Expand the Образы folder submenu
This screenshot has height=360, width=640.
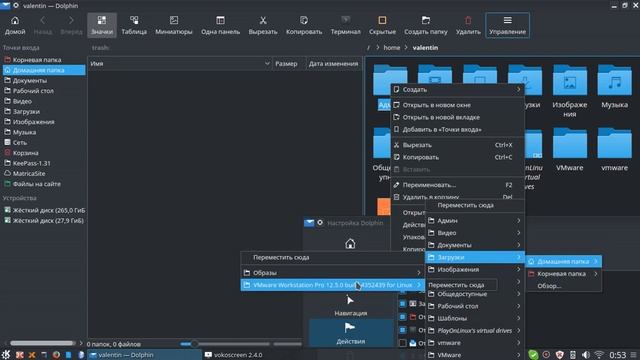[x=332, y=273]
